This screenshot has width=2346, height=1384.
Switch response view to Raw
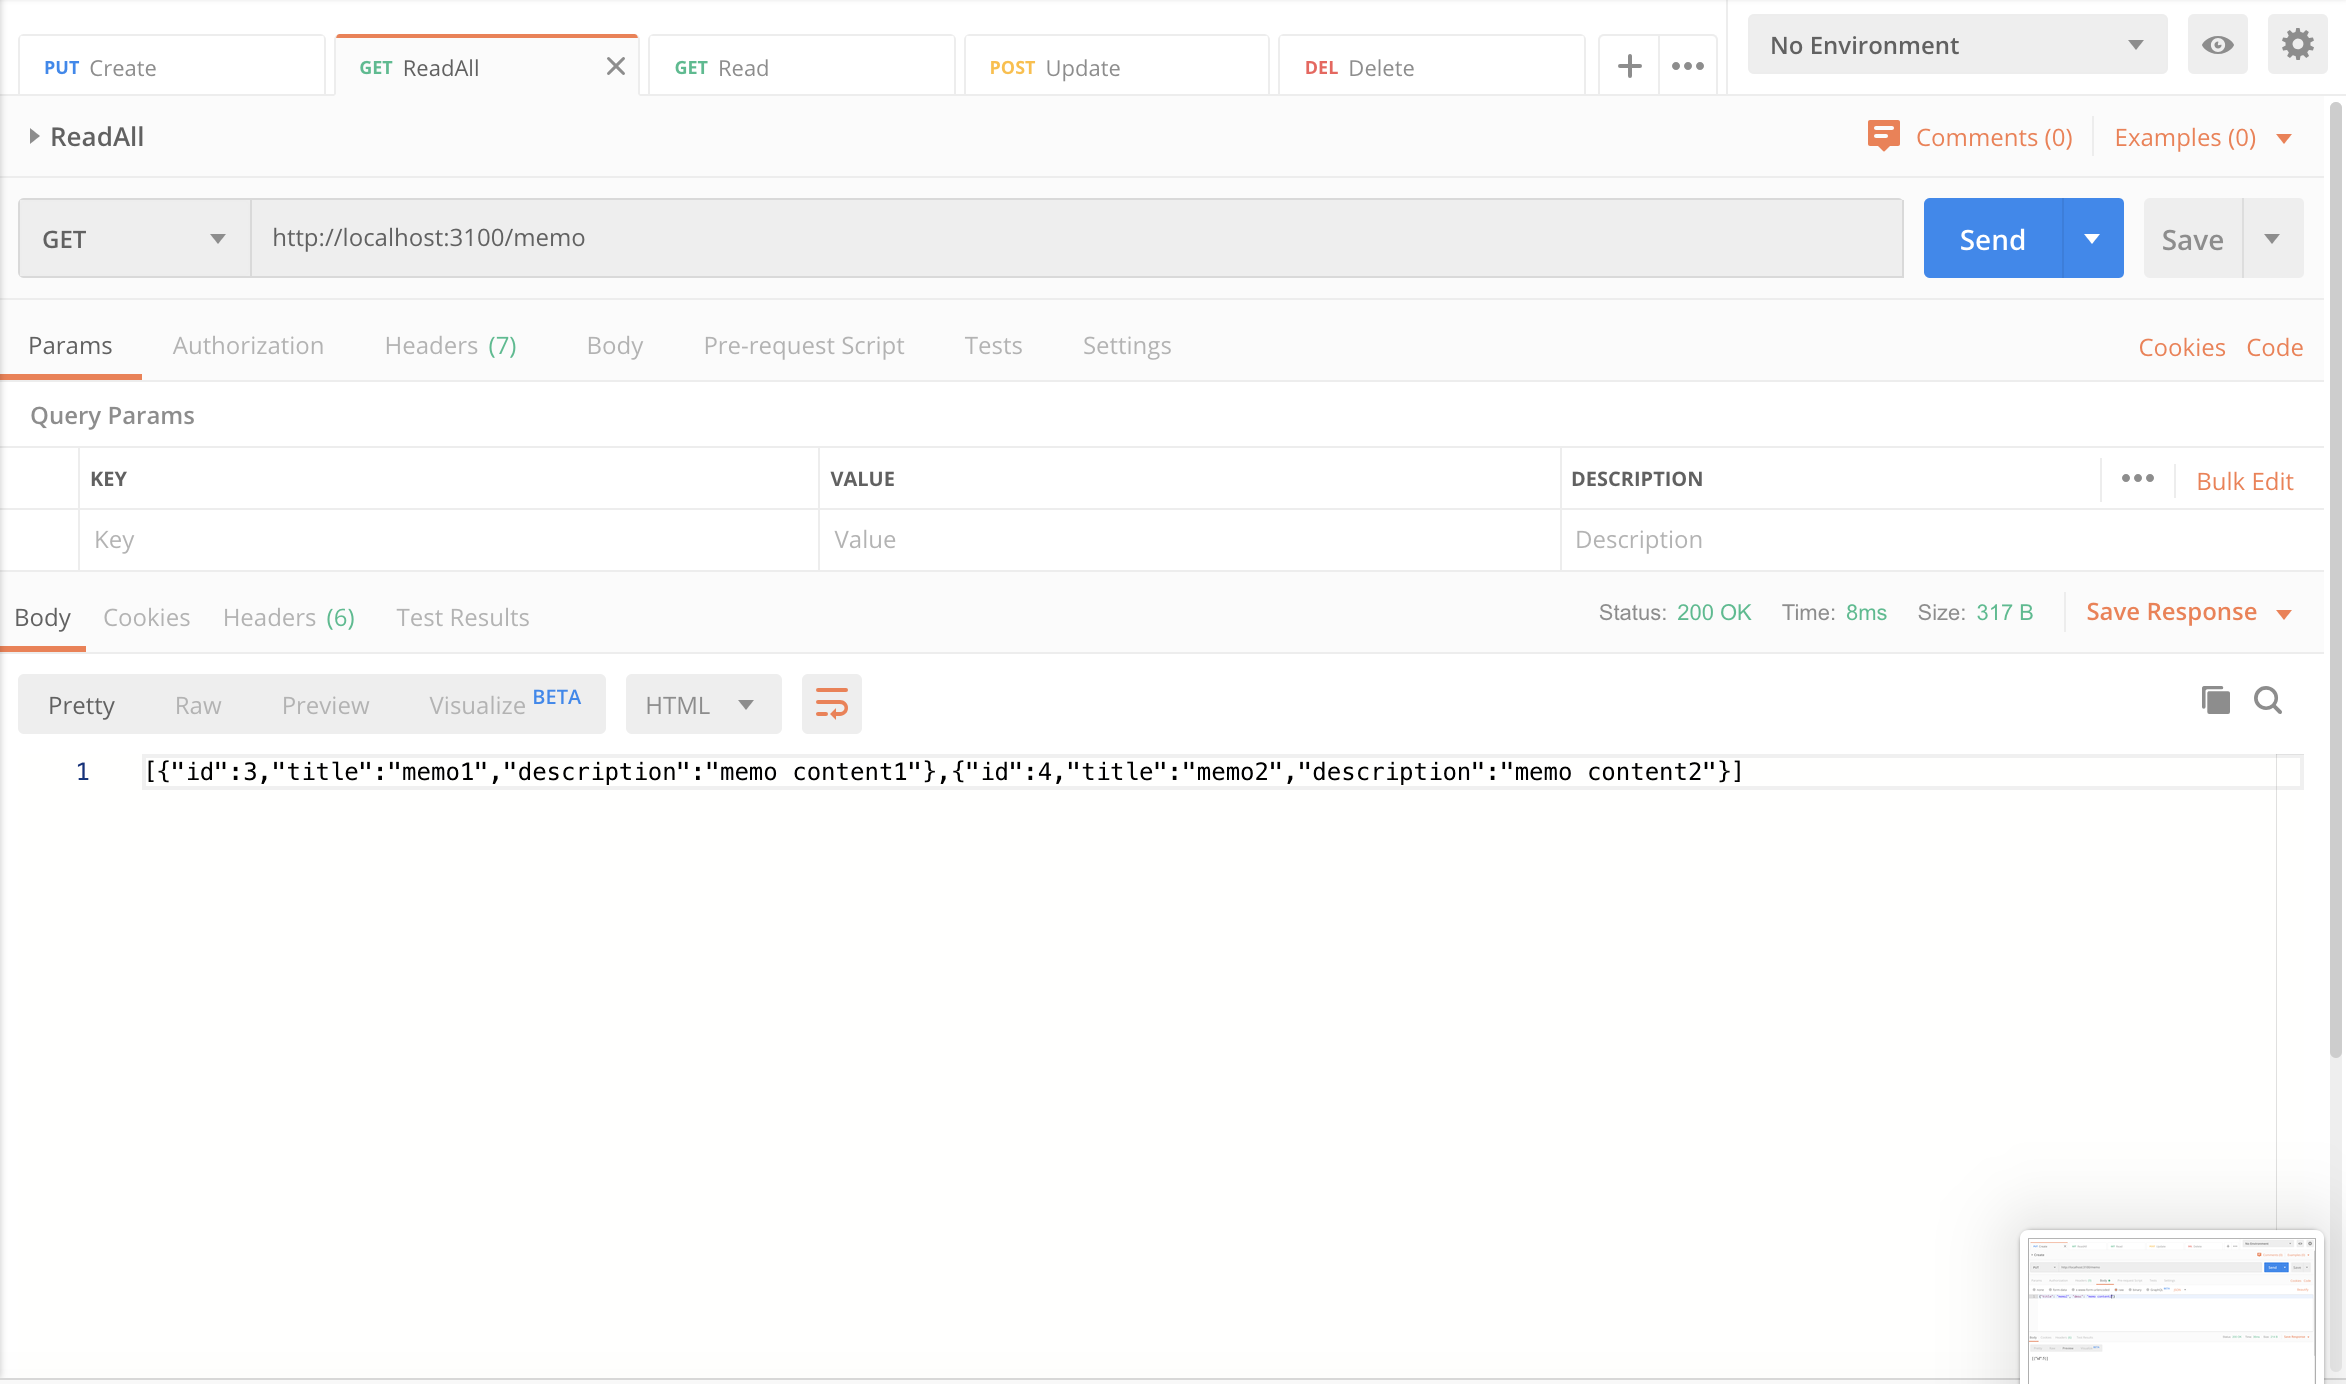197,705
